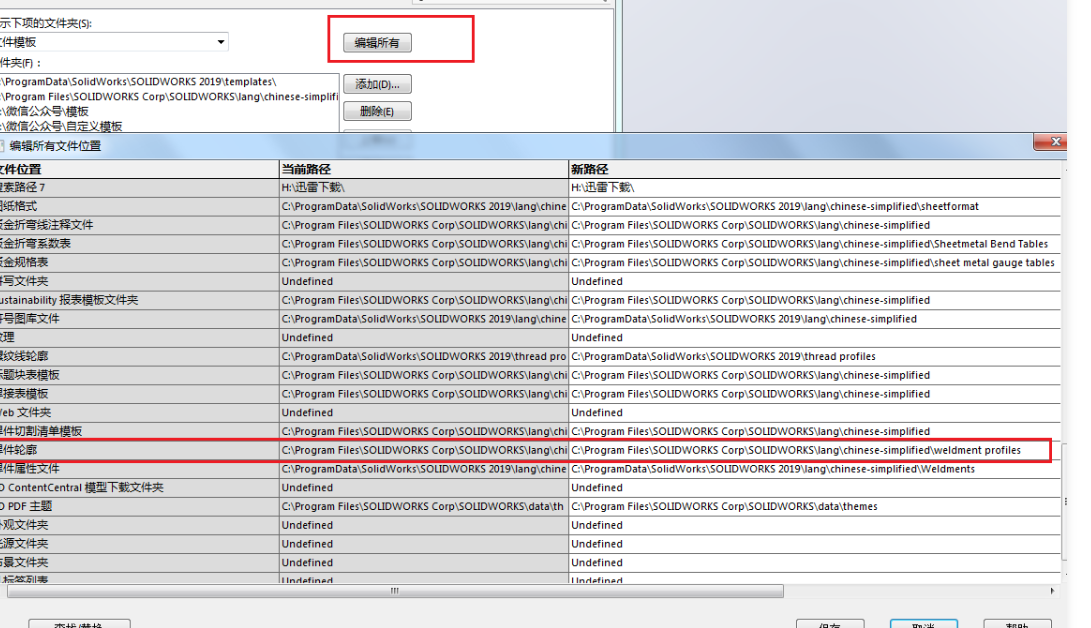The height and width of the screenshot is (628, 1091).
Task: Click the Undefined new path in 写文件夹 row
Action: pyautogui.click(x=814, y=282)
